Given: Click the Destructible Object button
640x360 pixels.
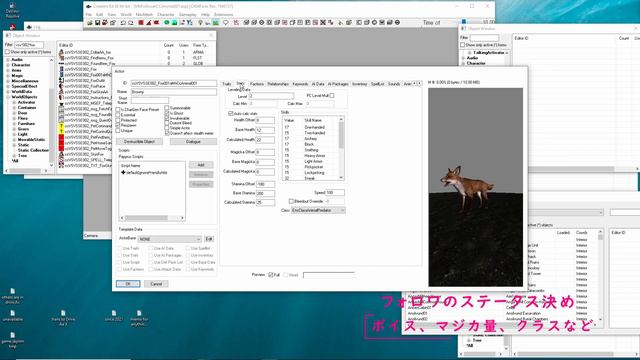Looking at the screenshot, I should pyautogui.click(x=140, y=142).
